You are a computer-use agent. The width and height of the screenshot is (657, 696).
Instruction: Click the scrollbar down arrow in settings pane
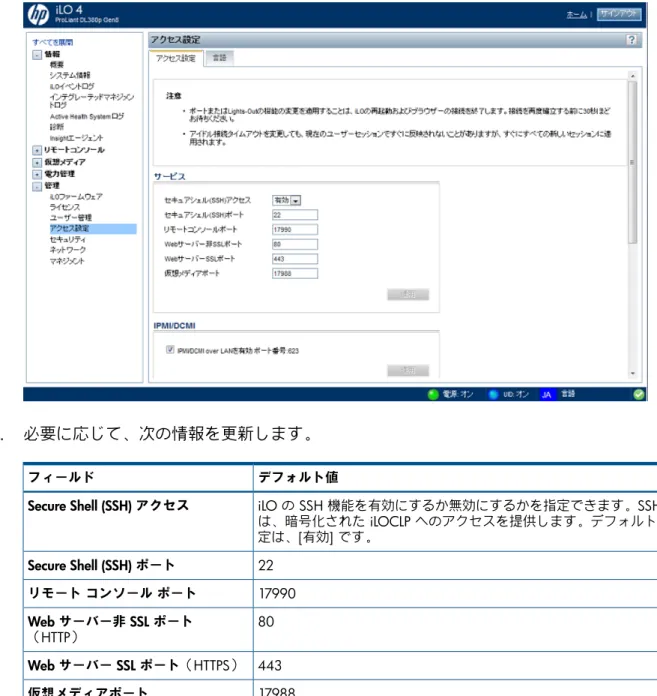click(633, 373)
